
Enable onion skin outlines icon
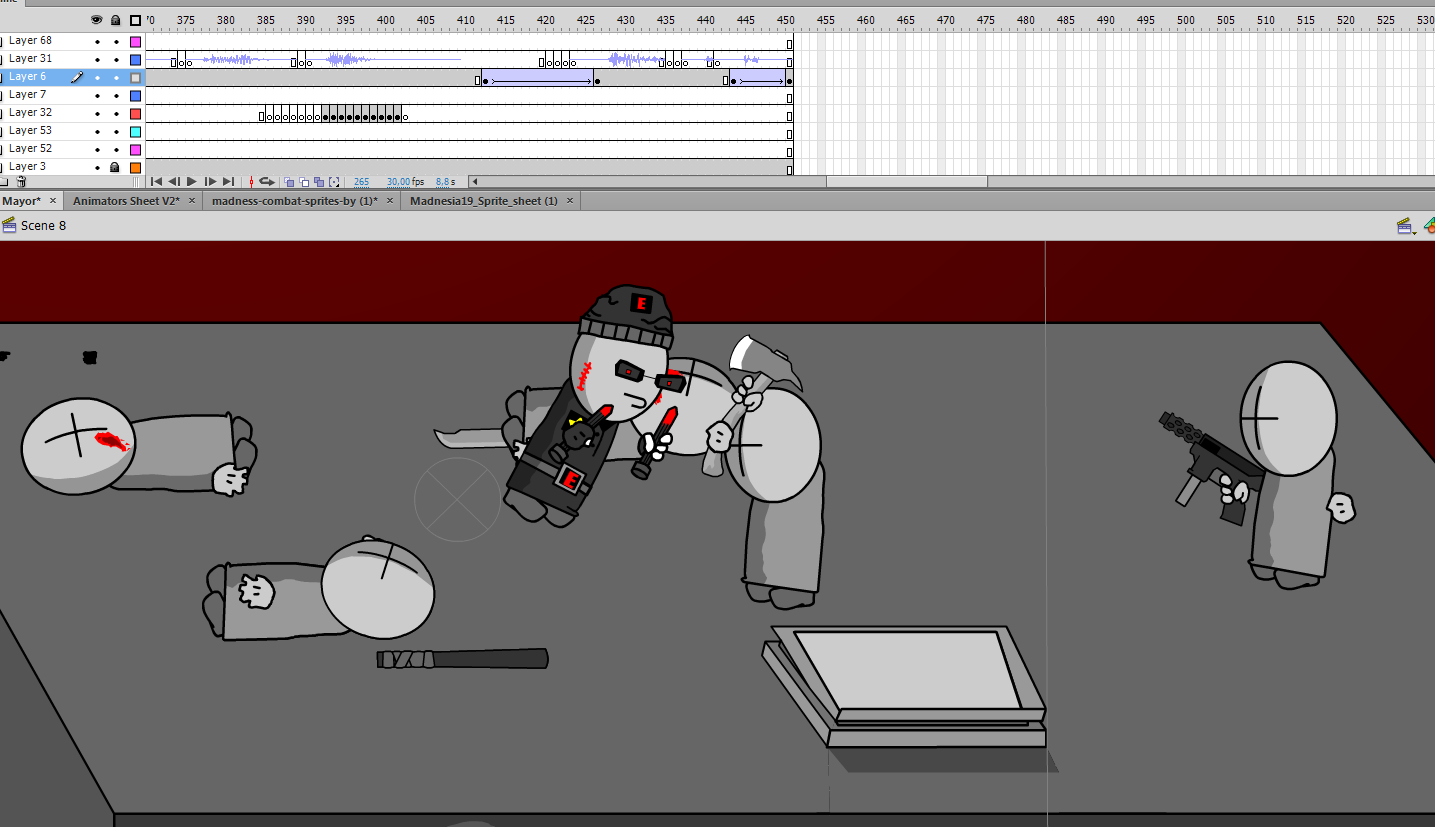click(x=304, y=182)
